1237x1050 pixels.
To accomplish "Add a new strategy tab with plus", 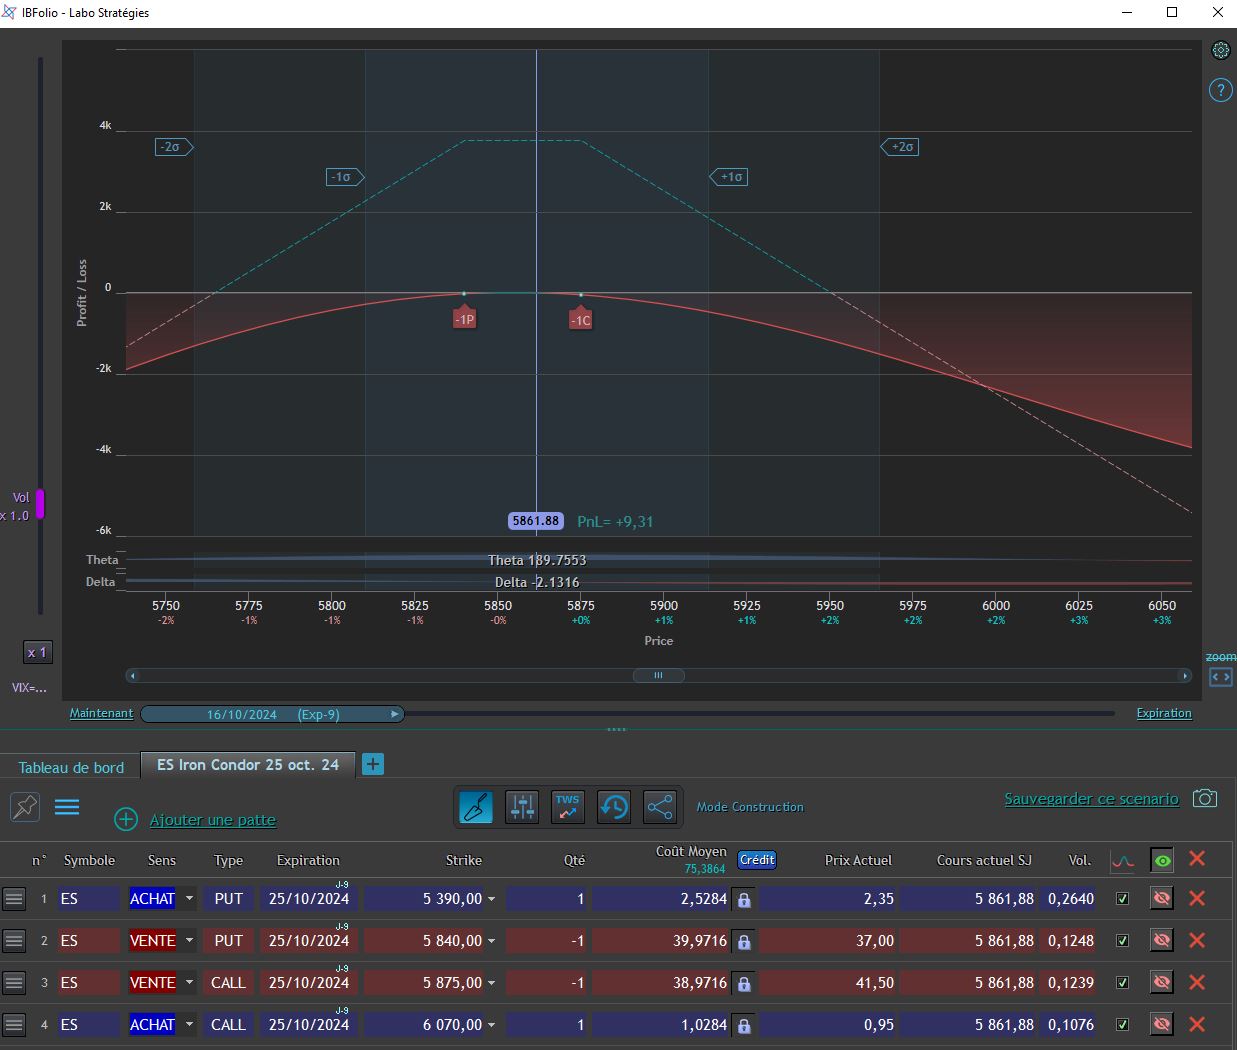I will [x=372, y=765].
